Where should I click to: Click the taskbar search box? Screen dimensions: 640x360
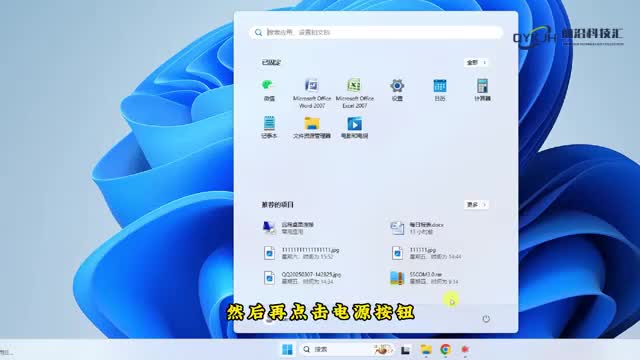[347, 349]
